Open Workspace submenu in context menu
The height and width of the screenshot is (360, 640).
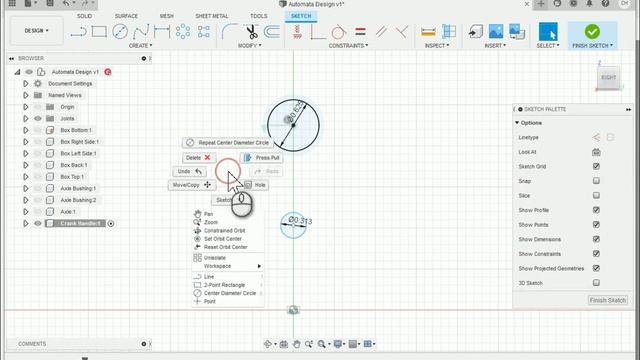tap(228, 266)
